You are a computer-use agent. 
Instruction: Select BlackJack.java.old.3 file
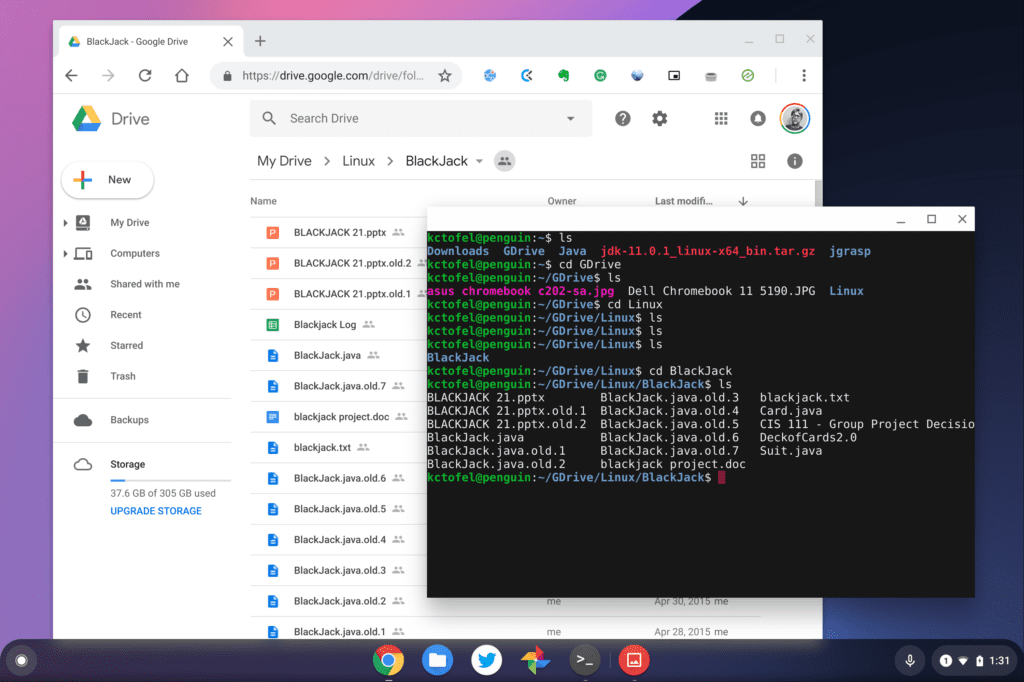[338, 570]
